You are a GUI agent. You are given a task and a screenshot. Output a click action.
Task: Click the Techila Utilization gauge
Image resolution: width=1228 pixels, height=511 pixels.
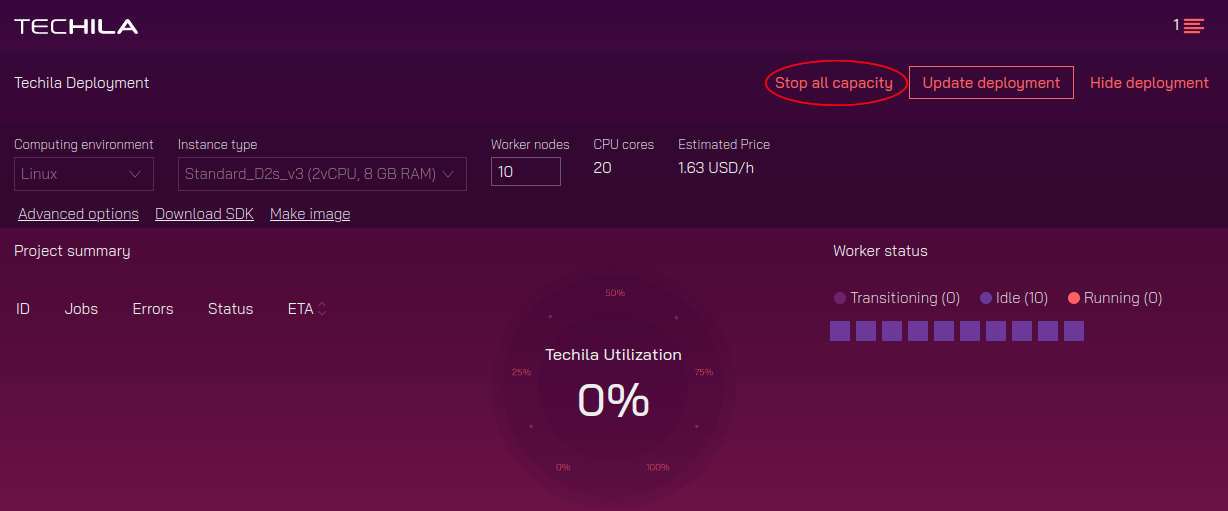click(x=613, y=389)
